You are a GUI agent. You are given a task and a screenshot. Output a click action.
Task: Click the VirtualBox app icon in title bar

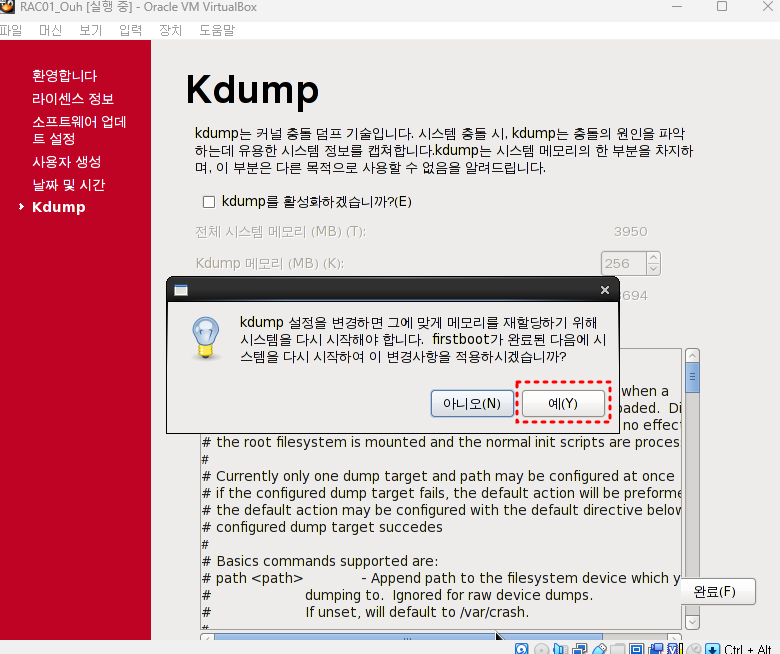[x=7, y=6]
